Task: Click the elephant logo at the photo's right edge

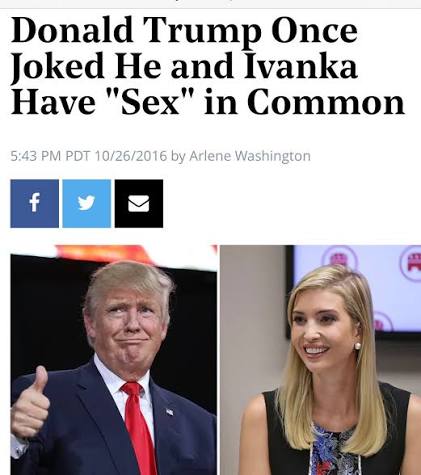Action: pos(411,263)
